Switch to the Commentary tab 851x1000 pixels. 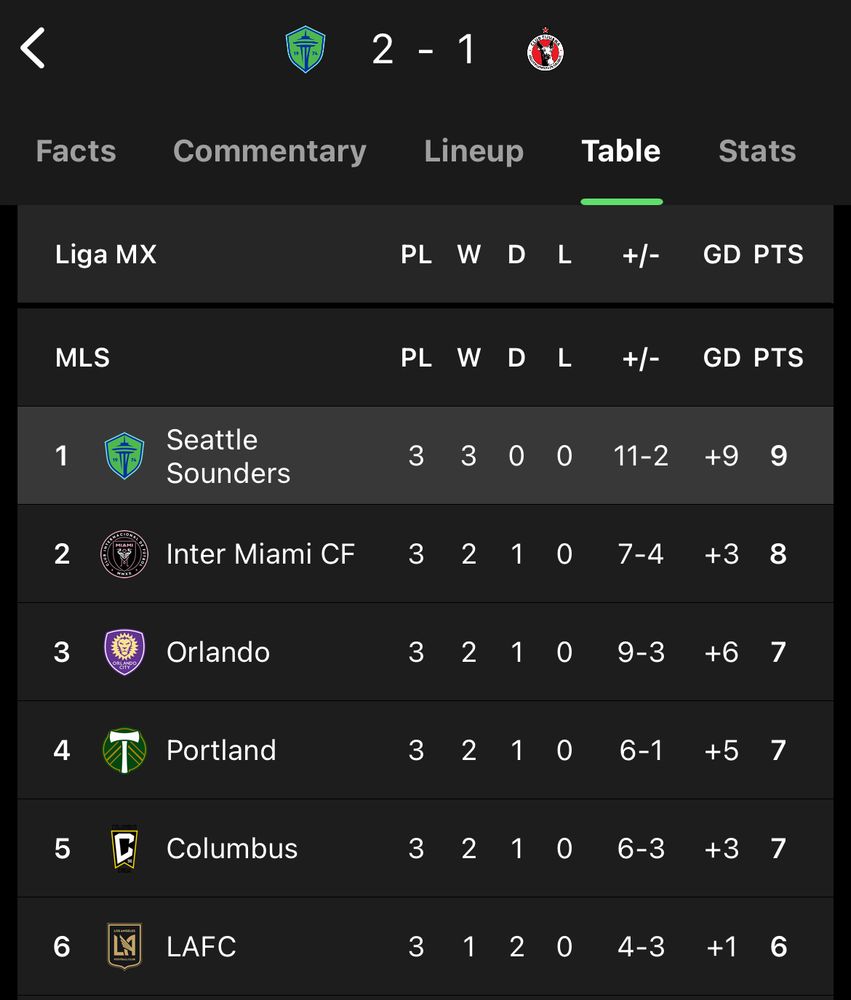pyautogui.click(x=270, y=151)
